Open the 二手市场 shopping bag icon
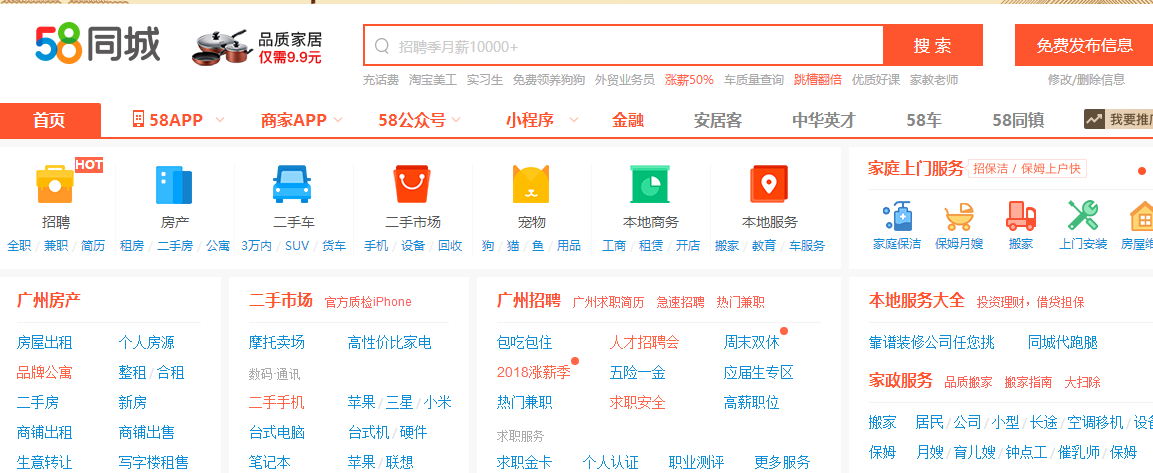The height and width of the screenshot is (473, 1153). click(x=412, y=184)
